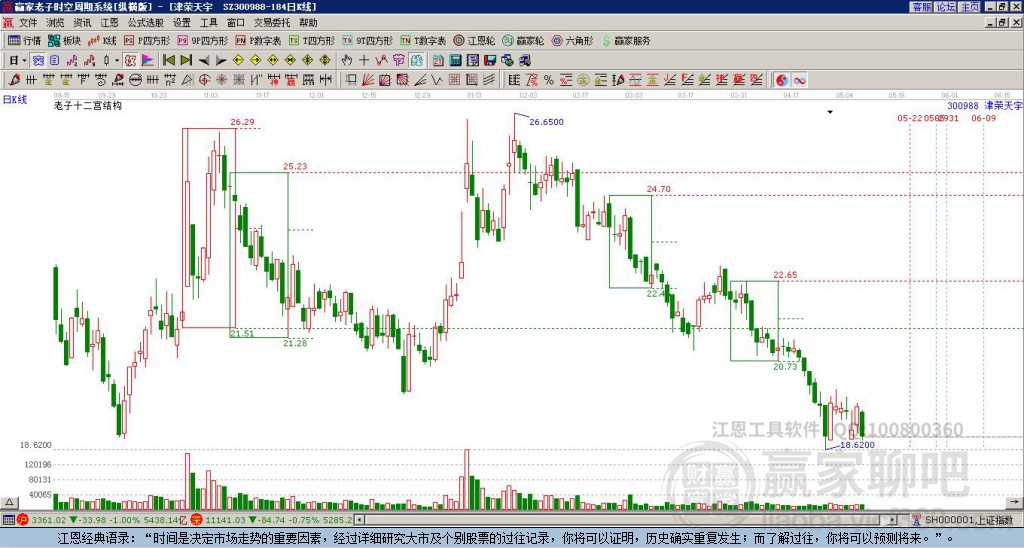
Task: Click the small triangle volume panel button
Action: click(x=9, y=502)
